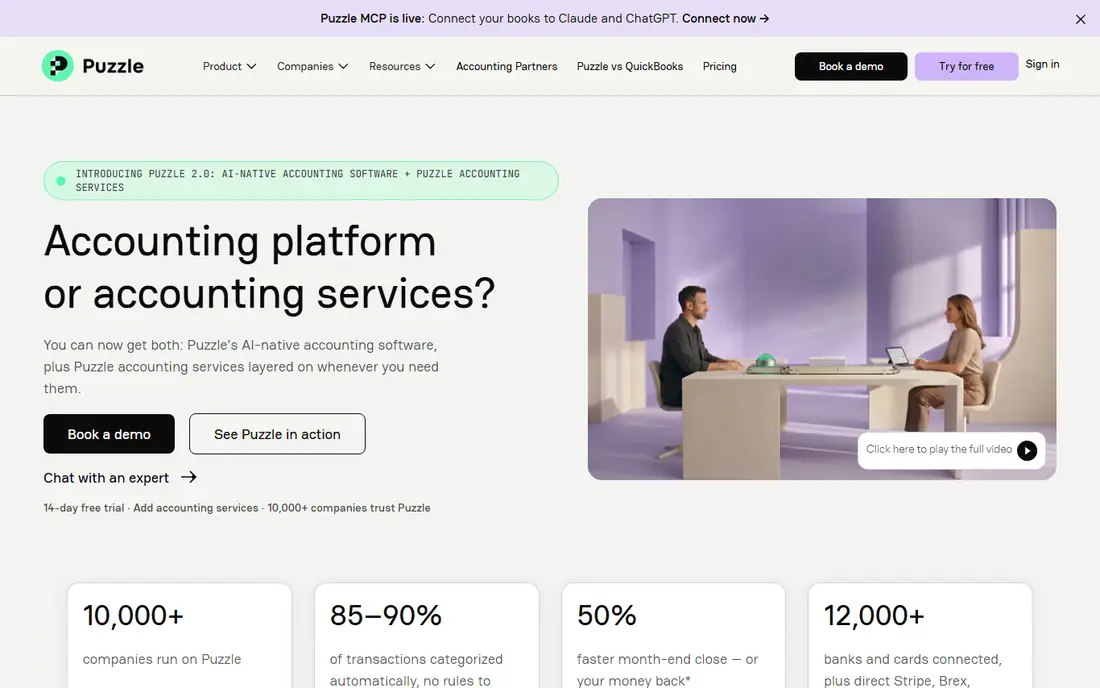Click the 10,000+ companies stat card

coord(180,635)
